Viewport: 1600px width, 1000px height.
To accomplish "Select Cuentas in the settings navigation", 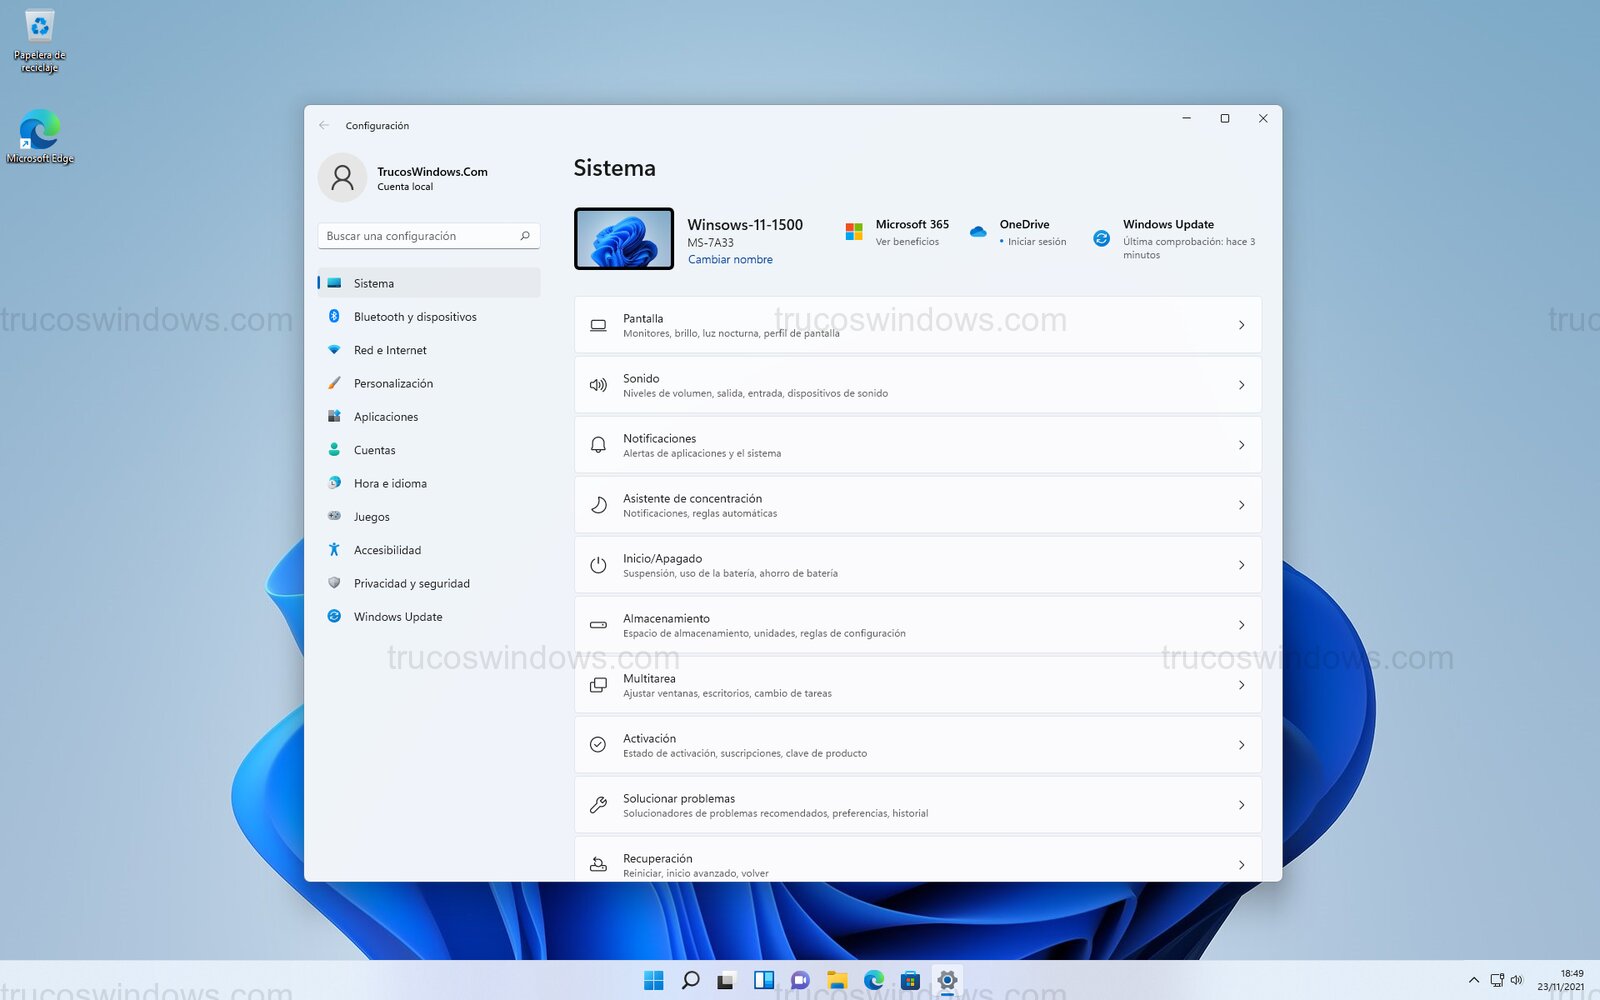I will 375,450.
